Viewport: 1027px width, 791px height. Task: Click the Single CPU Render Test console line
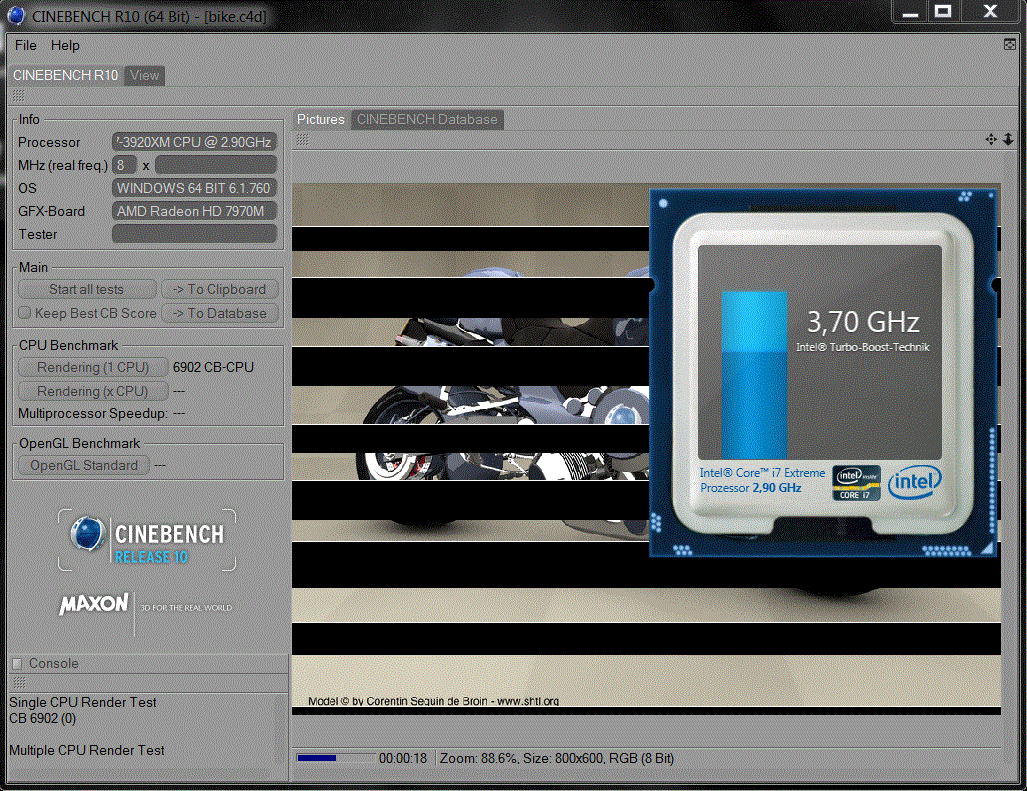click(83, 702)
